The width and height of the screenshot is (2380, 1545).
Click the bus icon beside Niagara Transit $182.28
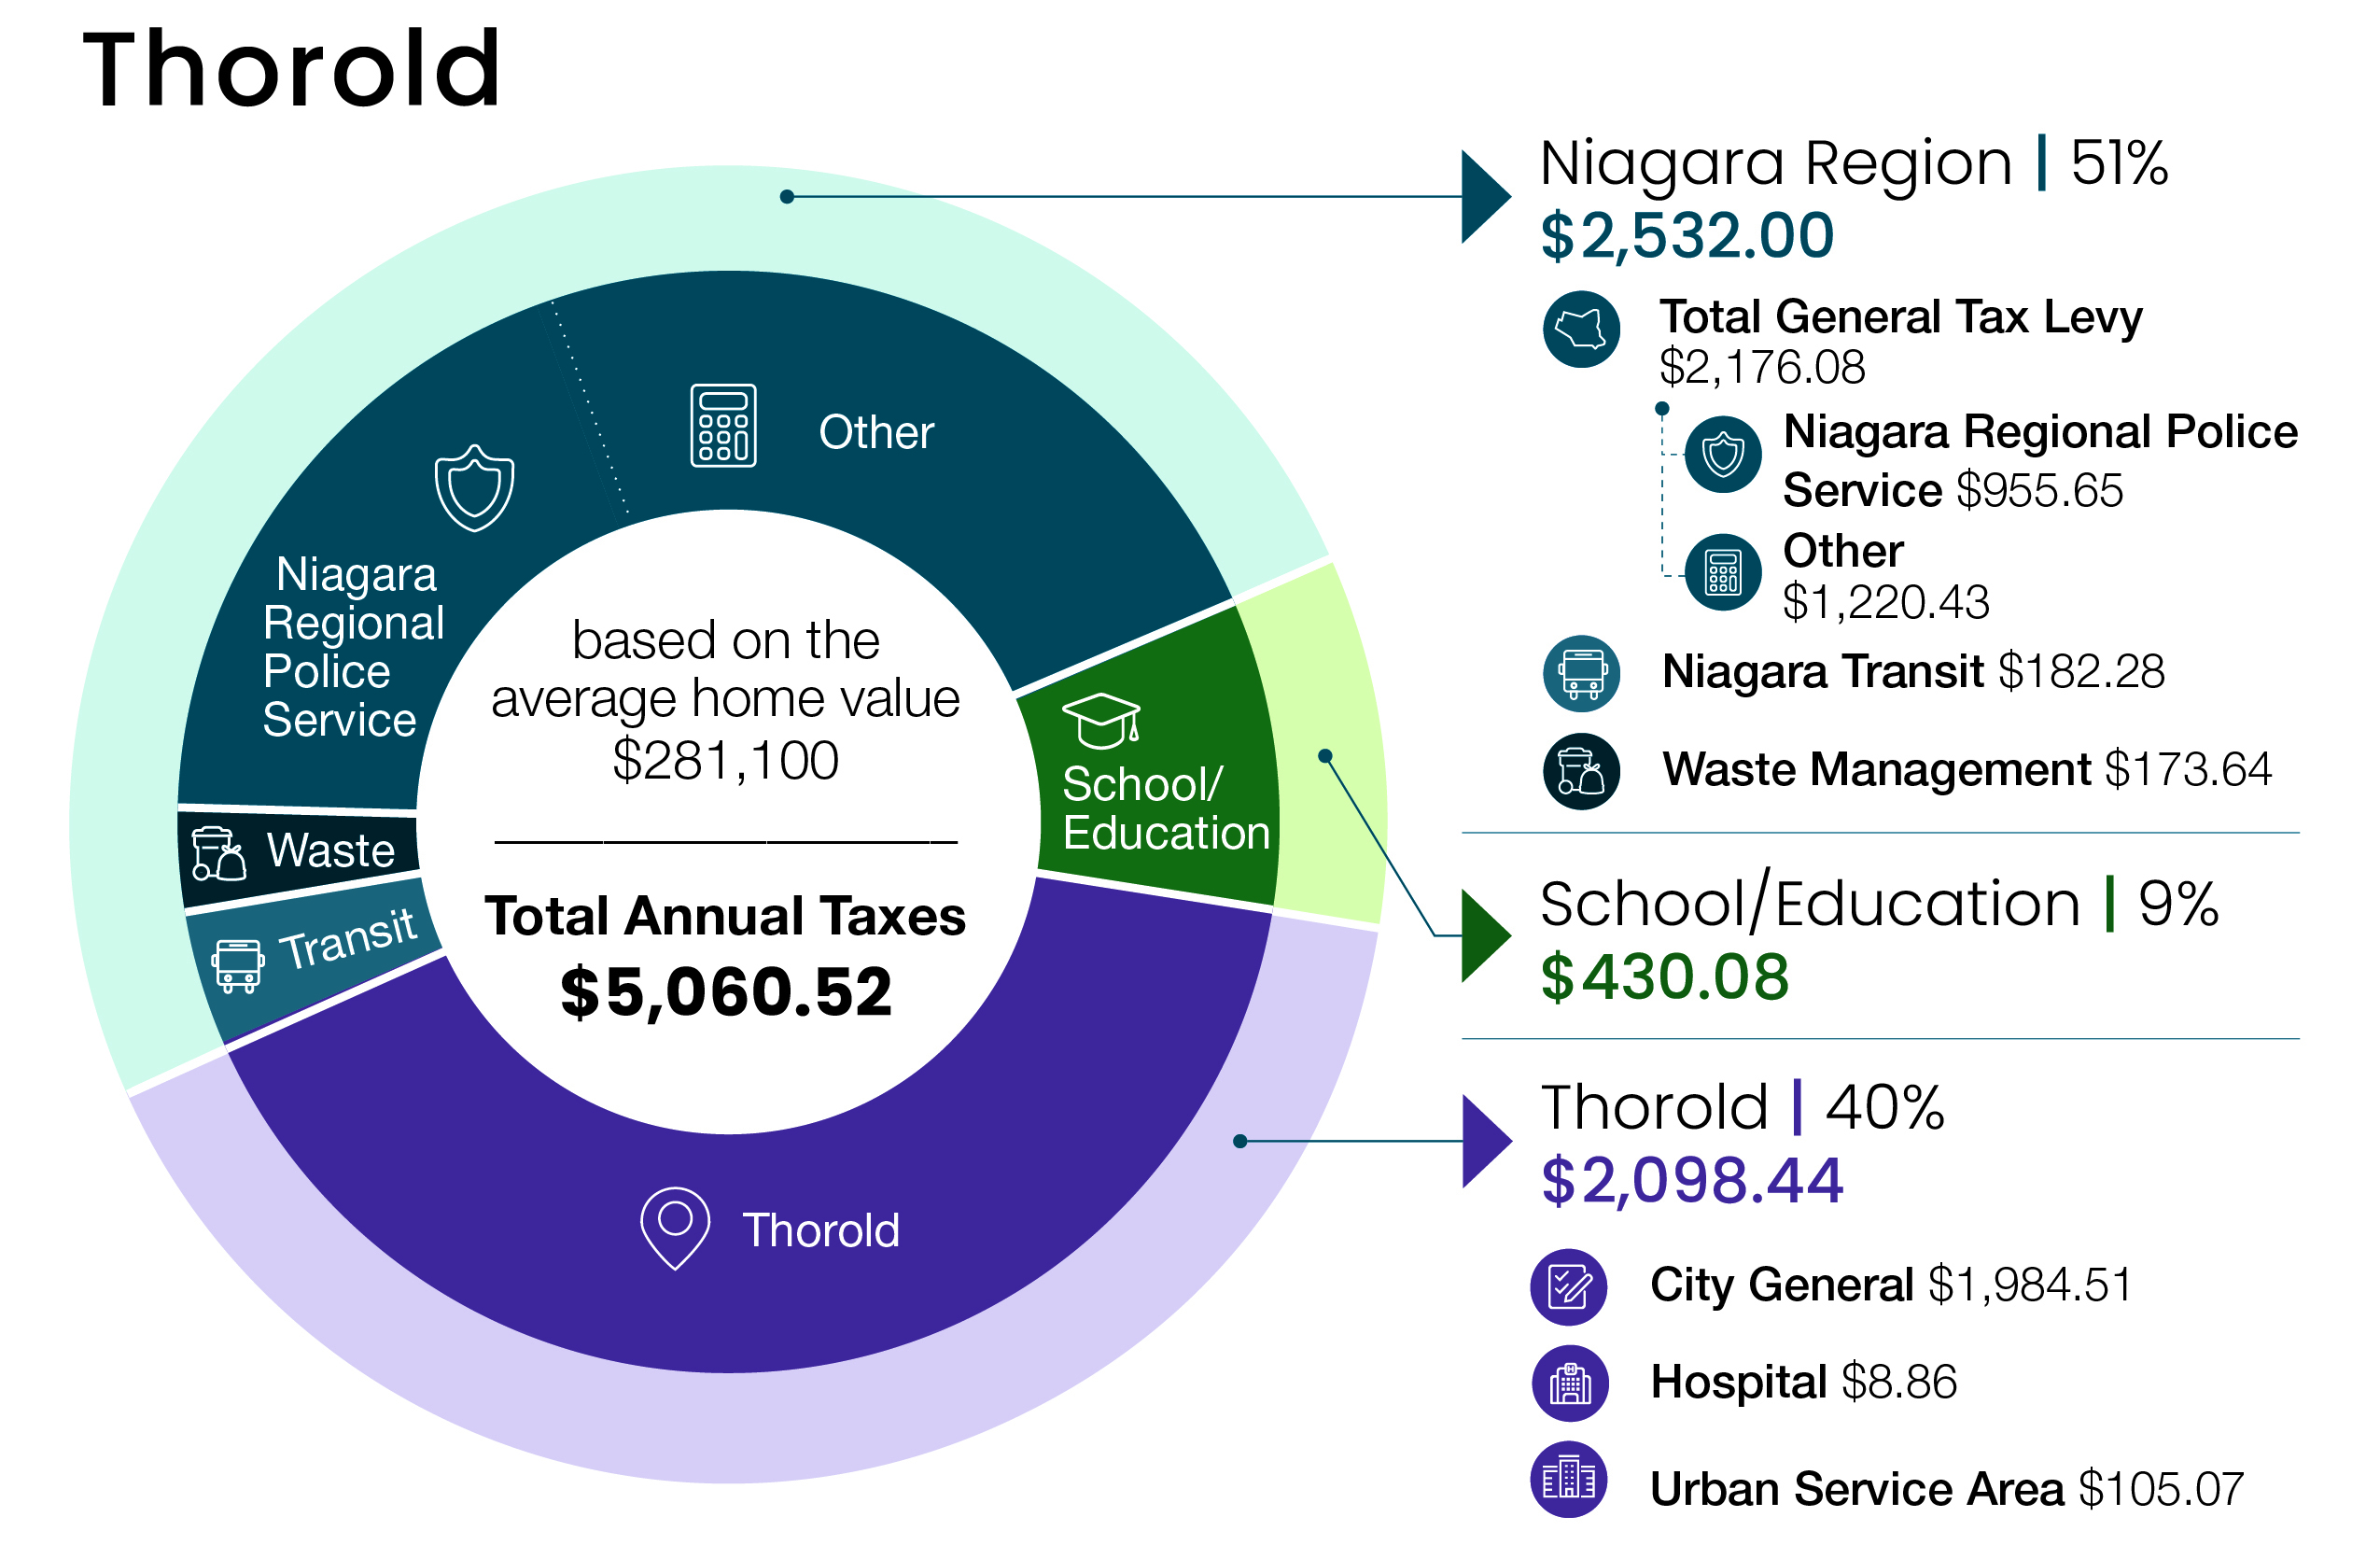point(1581,673)
